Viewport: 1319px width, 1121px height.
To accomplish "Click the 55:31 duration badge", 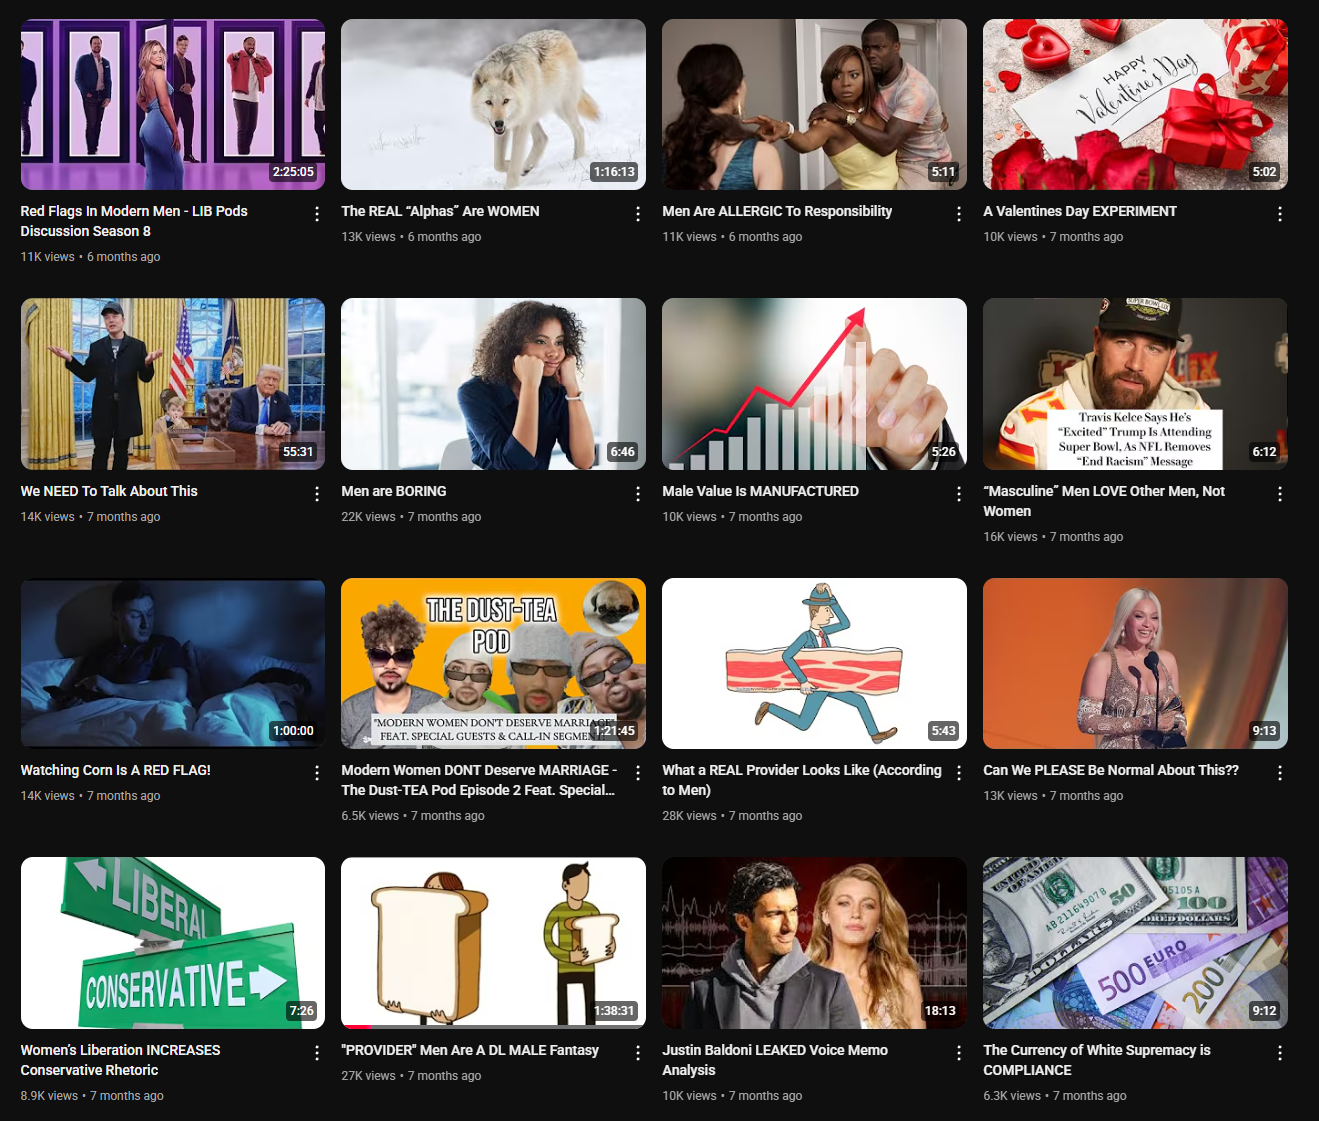I will (298, 452).
